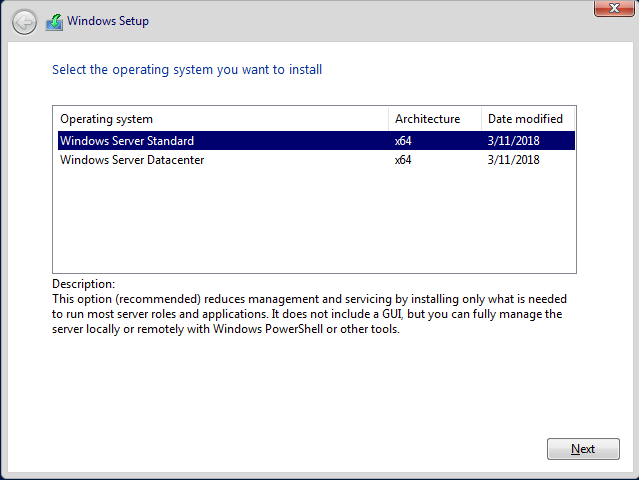639x480 pixels.
Task: Click x64 in the Windows Server Standard row
Action: (403, 141)
